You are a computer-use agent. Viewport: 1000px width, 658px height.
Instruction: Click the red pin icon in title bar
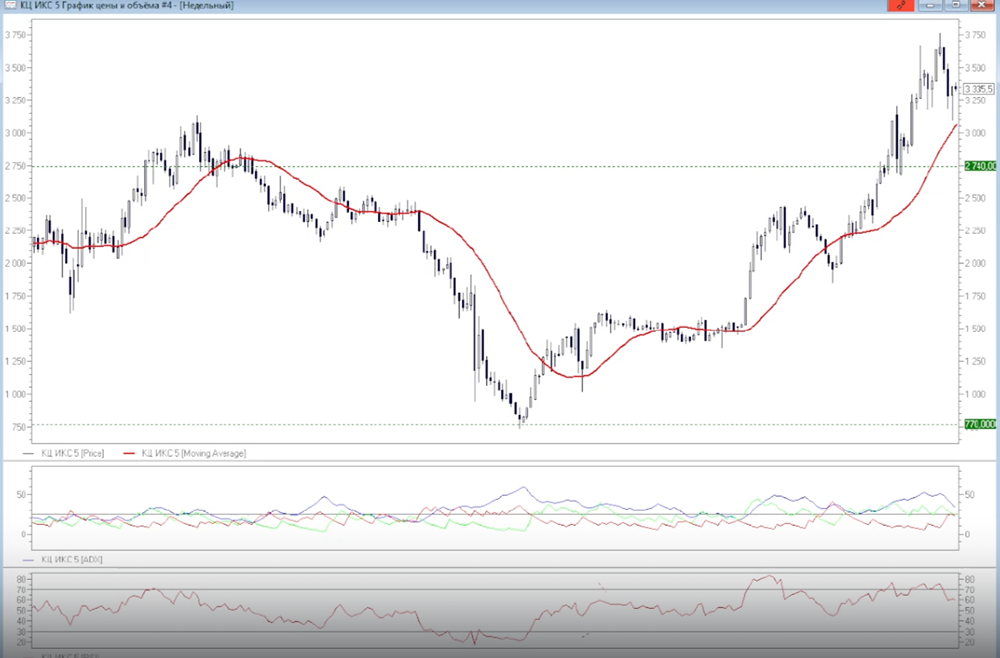pyautogui.click(x=901, y=5)
